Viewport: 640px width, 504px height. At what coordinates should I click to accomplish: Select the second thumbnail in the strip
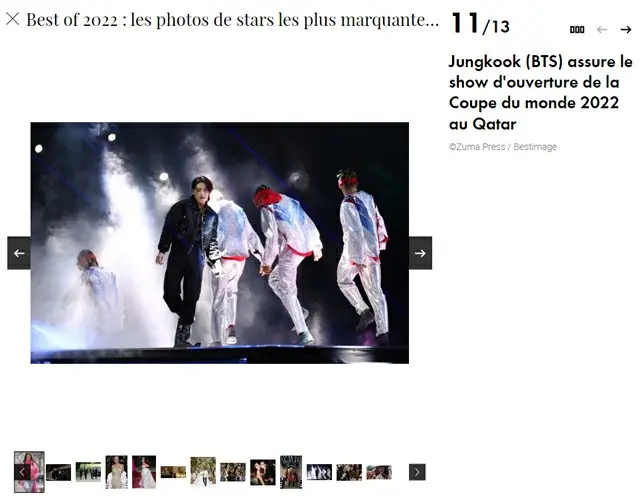(x=58, y=472)
